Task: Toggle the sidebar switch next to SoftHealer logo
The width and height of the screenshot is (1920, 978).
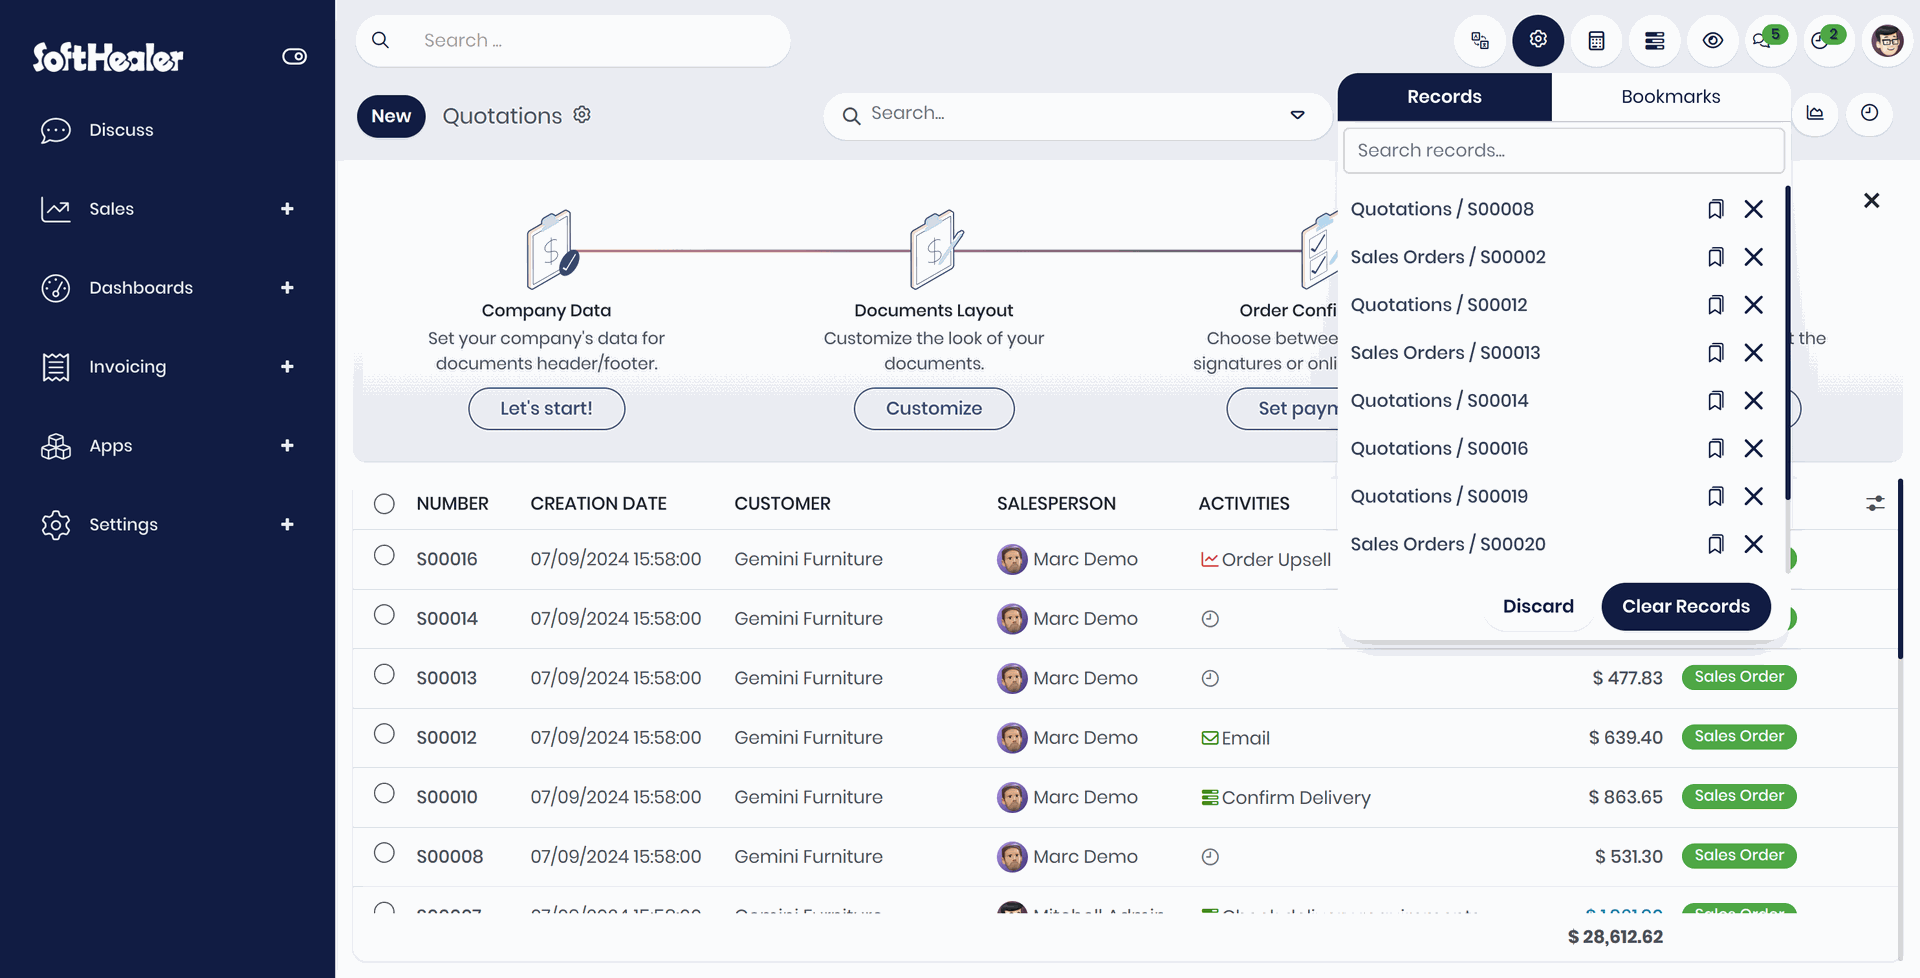Action: (x=294, y=57)
